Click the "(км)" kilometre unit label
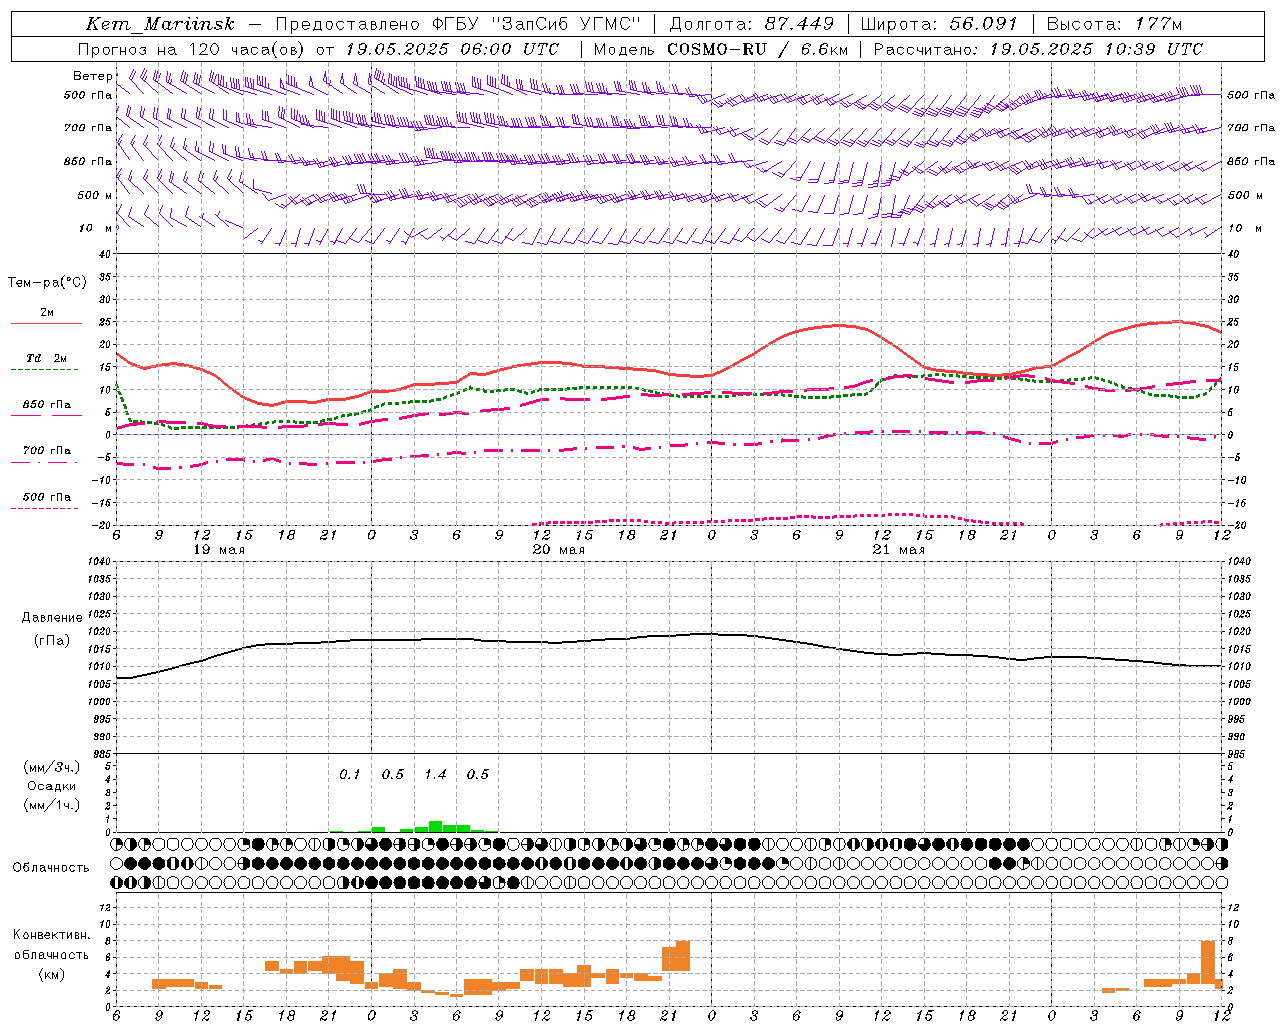Image resolution: width=1280 pixels, height=1024 pixels. tap(51, 974)
